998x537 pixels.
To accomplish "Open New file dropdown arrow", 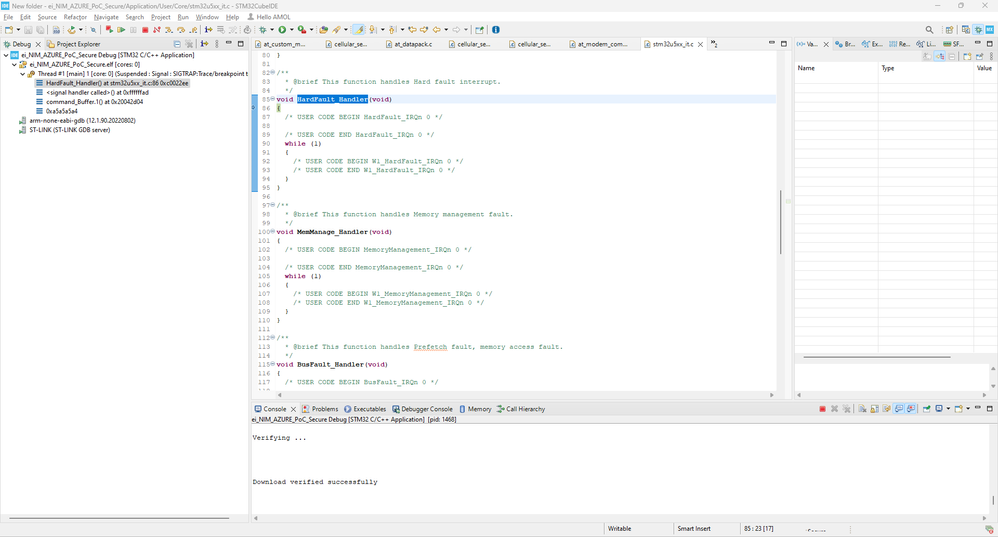I will click(18, 29).
